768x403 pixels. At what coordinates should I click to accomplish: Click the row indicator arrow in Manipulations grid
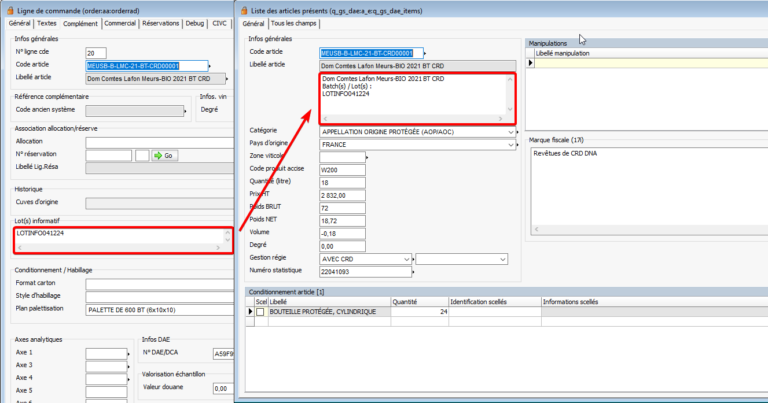coord(530,62)
